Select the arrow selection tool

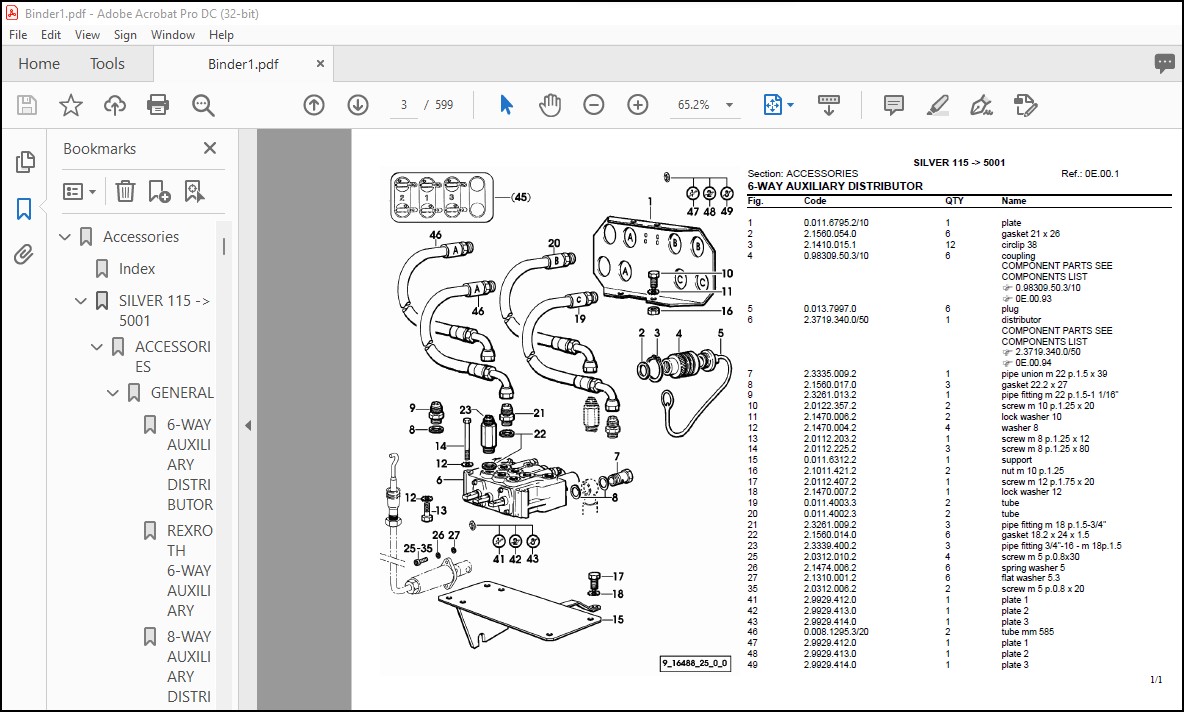(x=506, y=105)
